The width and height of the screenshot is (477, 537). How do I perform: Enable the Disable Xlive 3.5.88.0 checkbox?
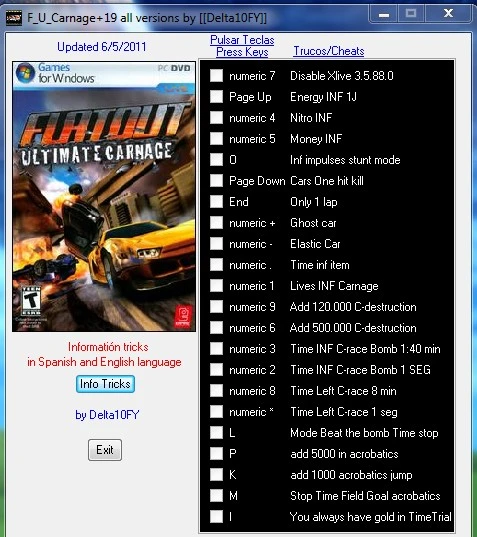tap(216, 76)
